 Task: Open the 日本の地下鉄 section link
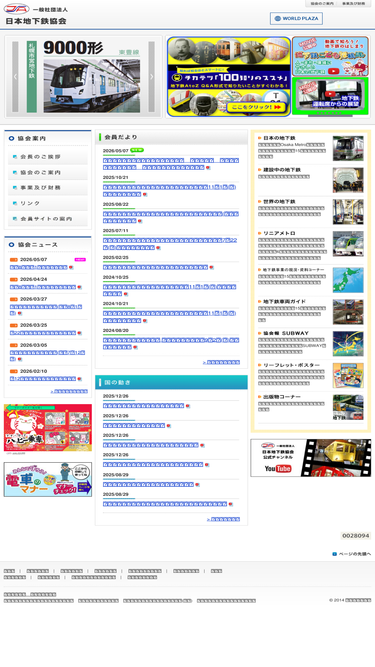(279, 138)
